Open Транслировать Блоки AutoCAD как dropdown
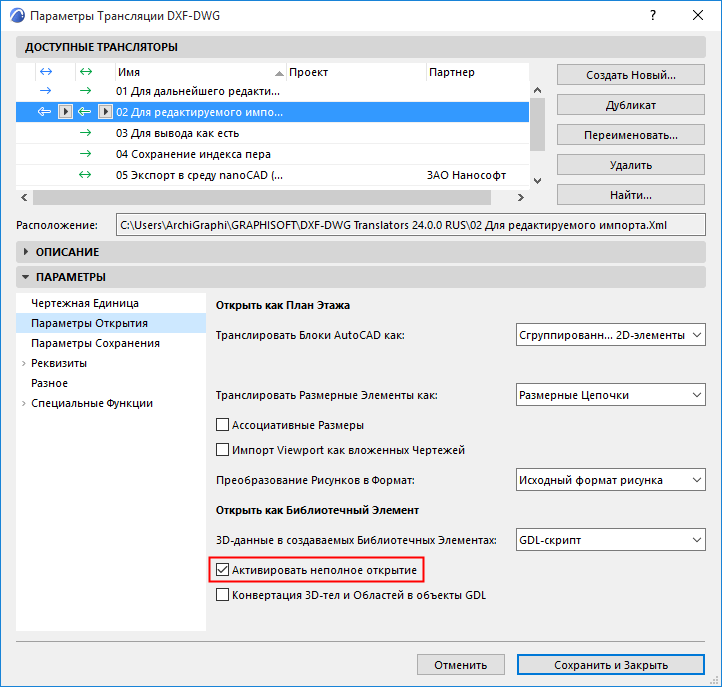Image resolution: width=722 pixels, height=687 pixels. (x=611, y=335)
